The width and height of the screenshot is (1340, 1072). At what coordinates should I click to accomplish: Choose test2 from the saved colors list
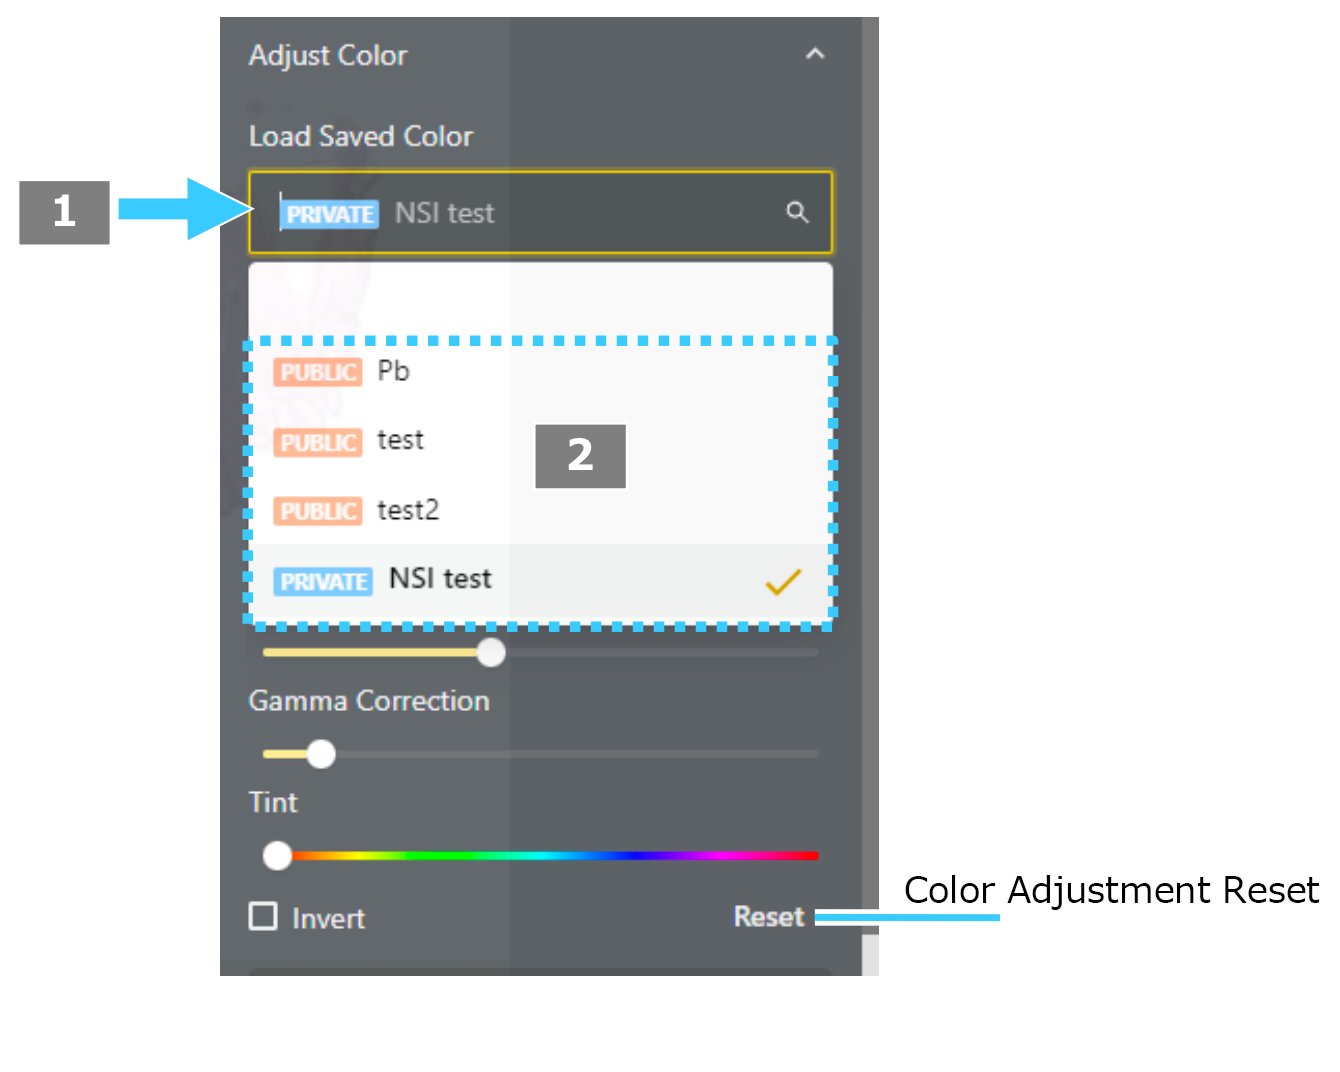[540, 511]
